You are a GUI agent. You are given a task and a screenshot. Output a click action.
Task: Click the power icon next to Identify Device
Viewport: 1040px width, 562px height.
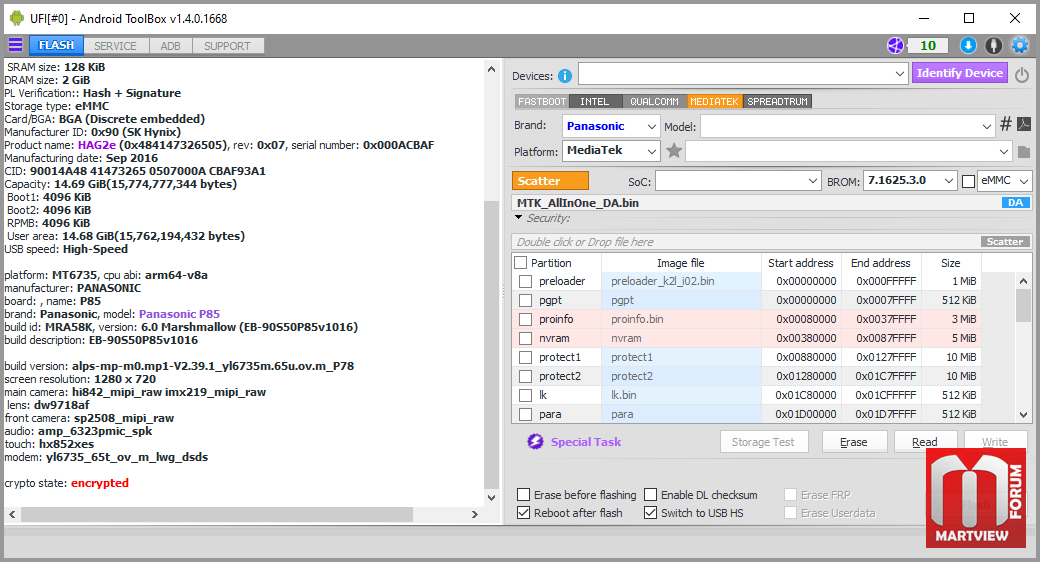[1021, 75]
